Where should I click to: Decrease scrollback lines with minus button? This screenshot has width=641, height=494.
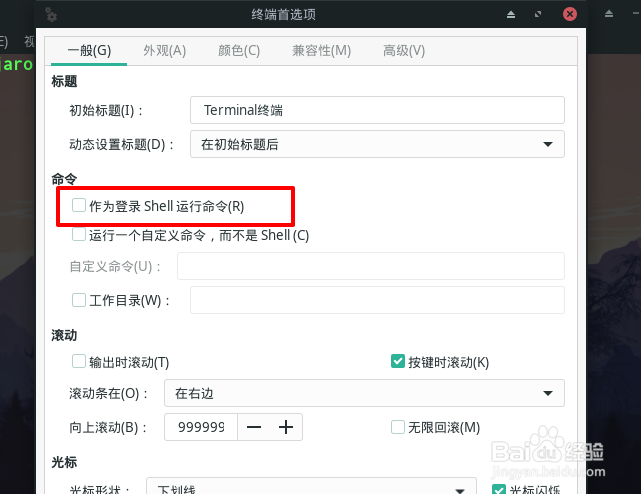254,427
